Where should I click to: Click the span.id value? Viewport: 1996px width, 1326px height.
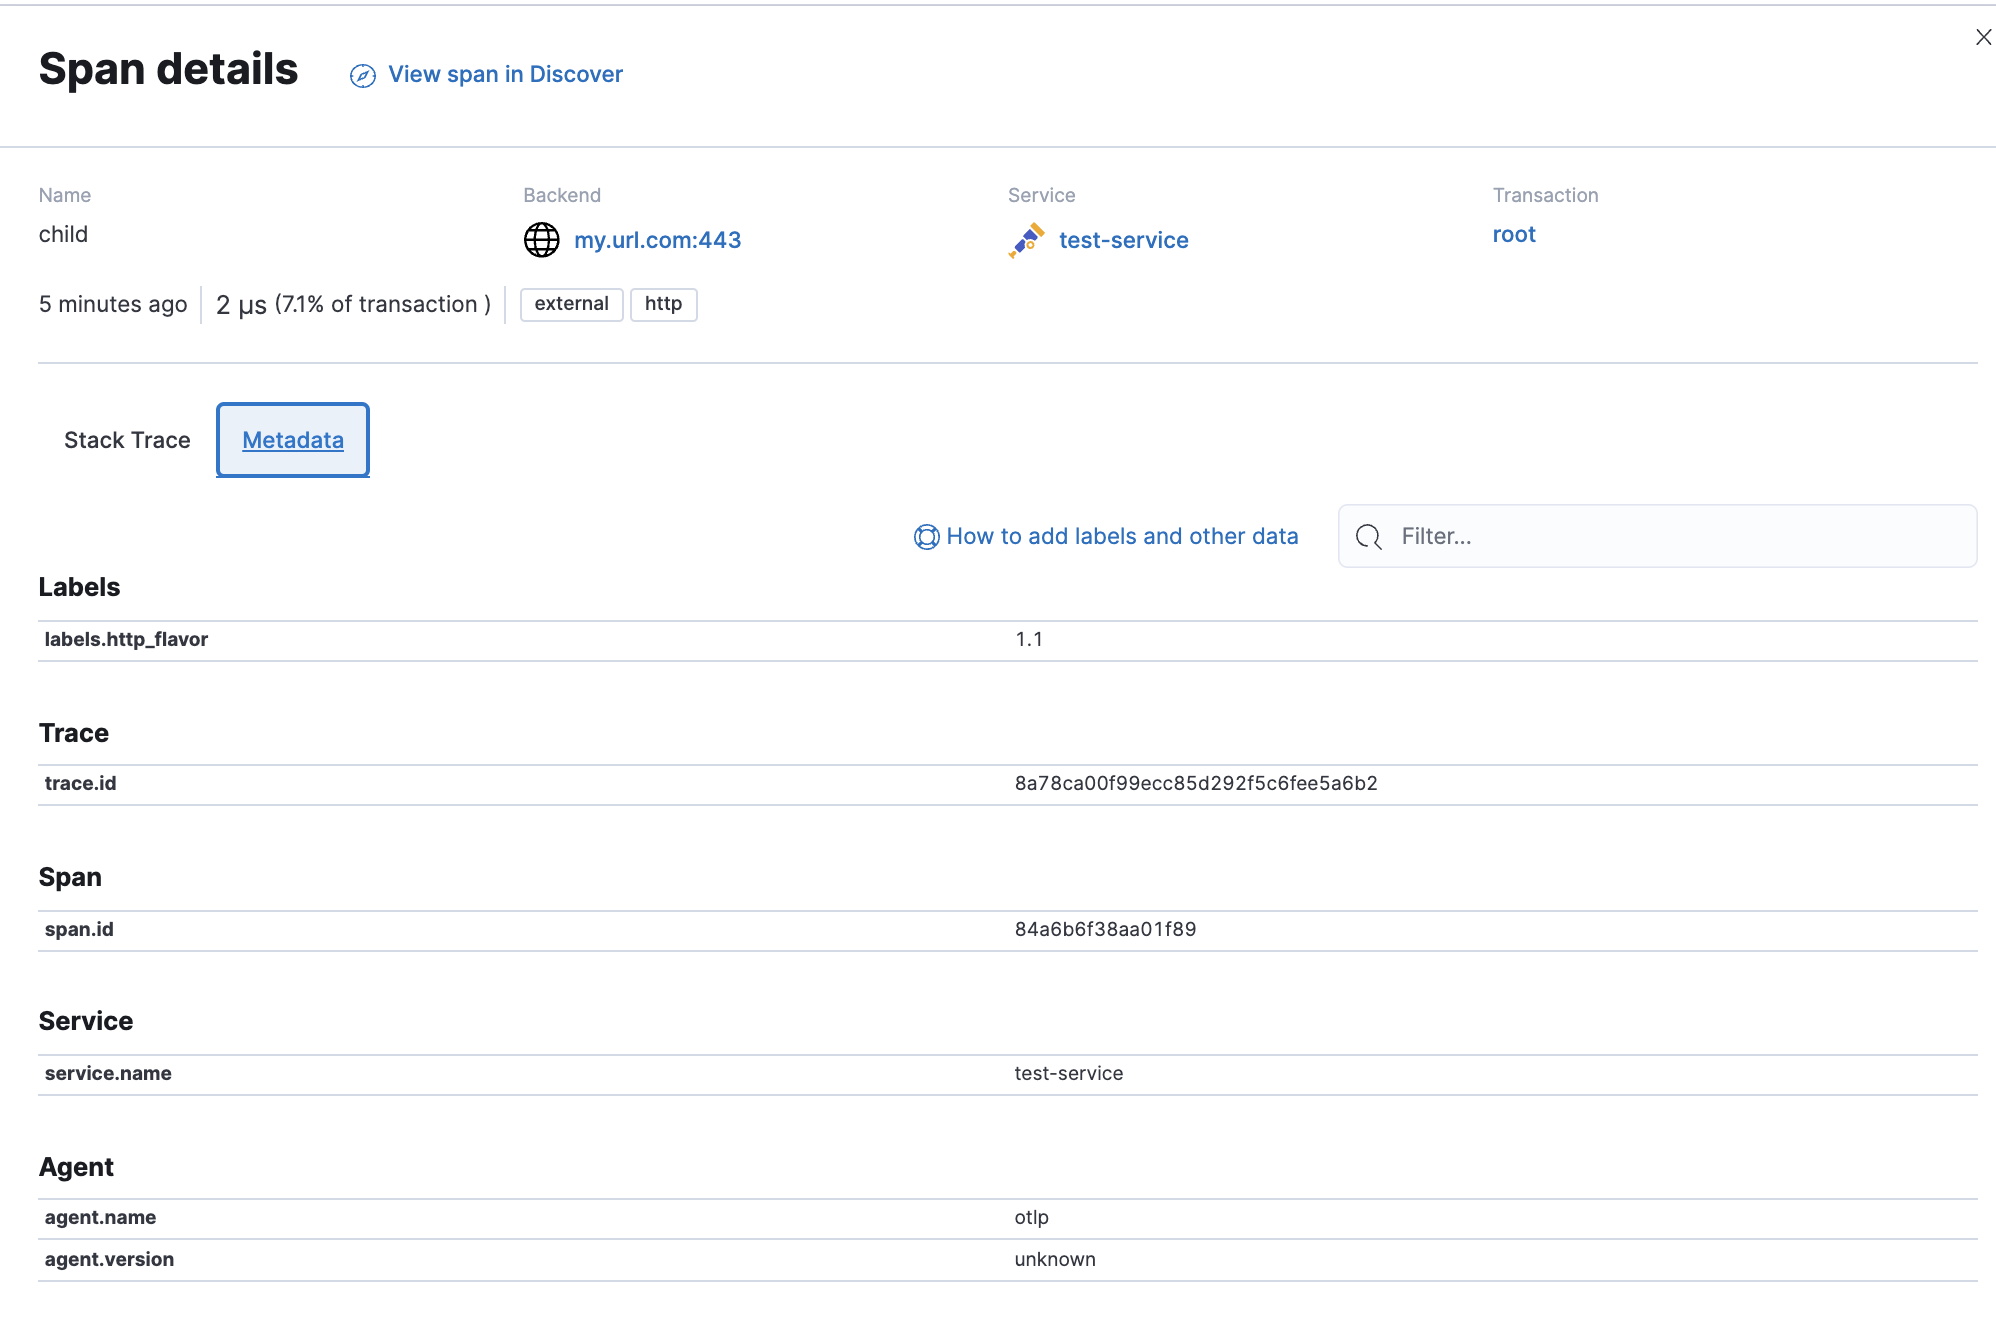click(x=1105, y=930)
